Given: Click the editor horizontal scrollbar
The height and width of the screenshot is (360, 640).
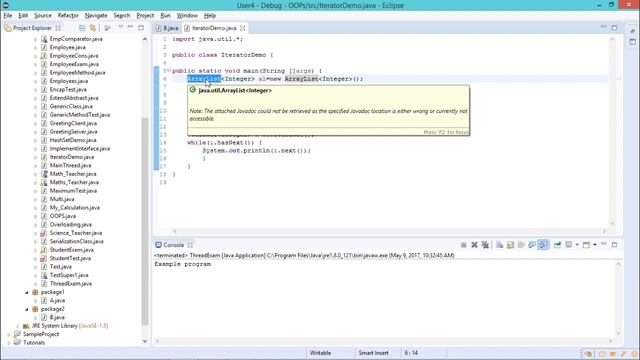Looking at the screenshot, I should coord(390,231).
